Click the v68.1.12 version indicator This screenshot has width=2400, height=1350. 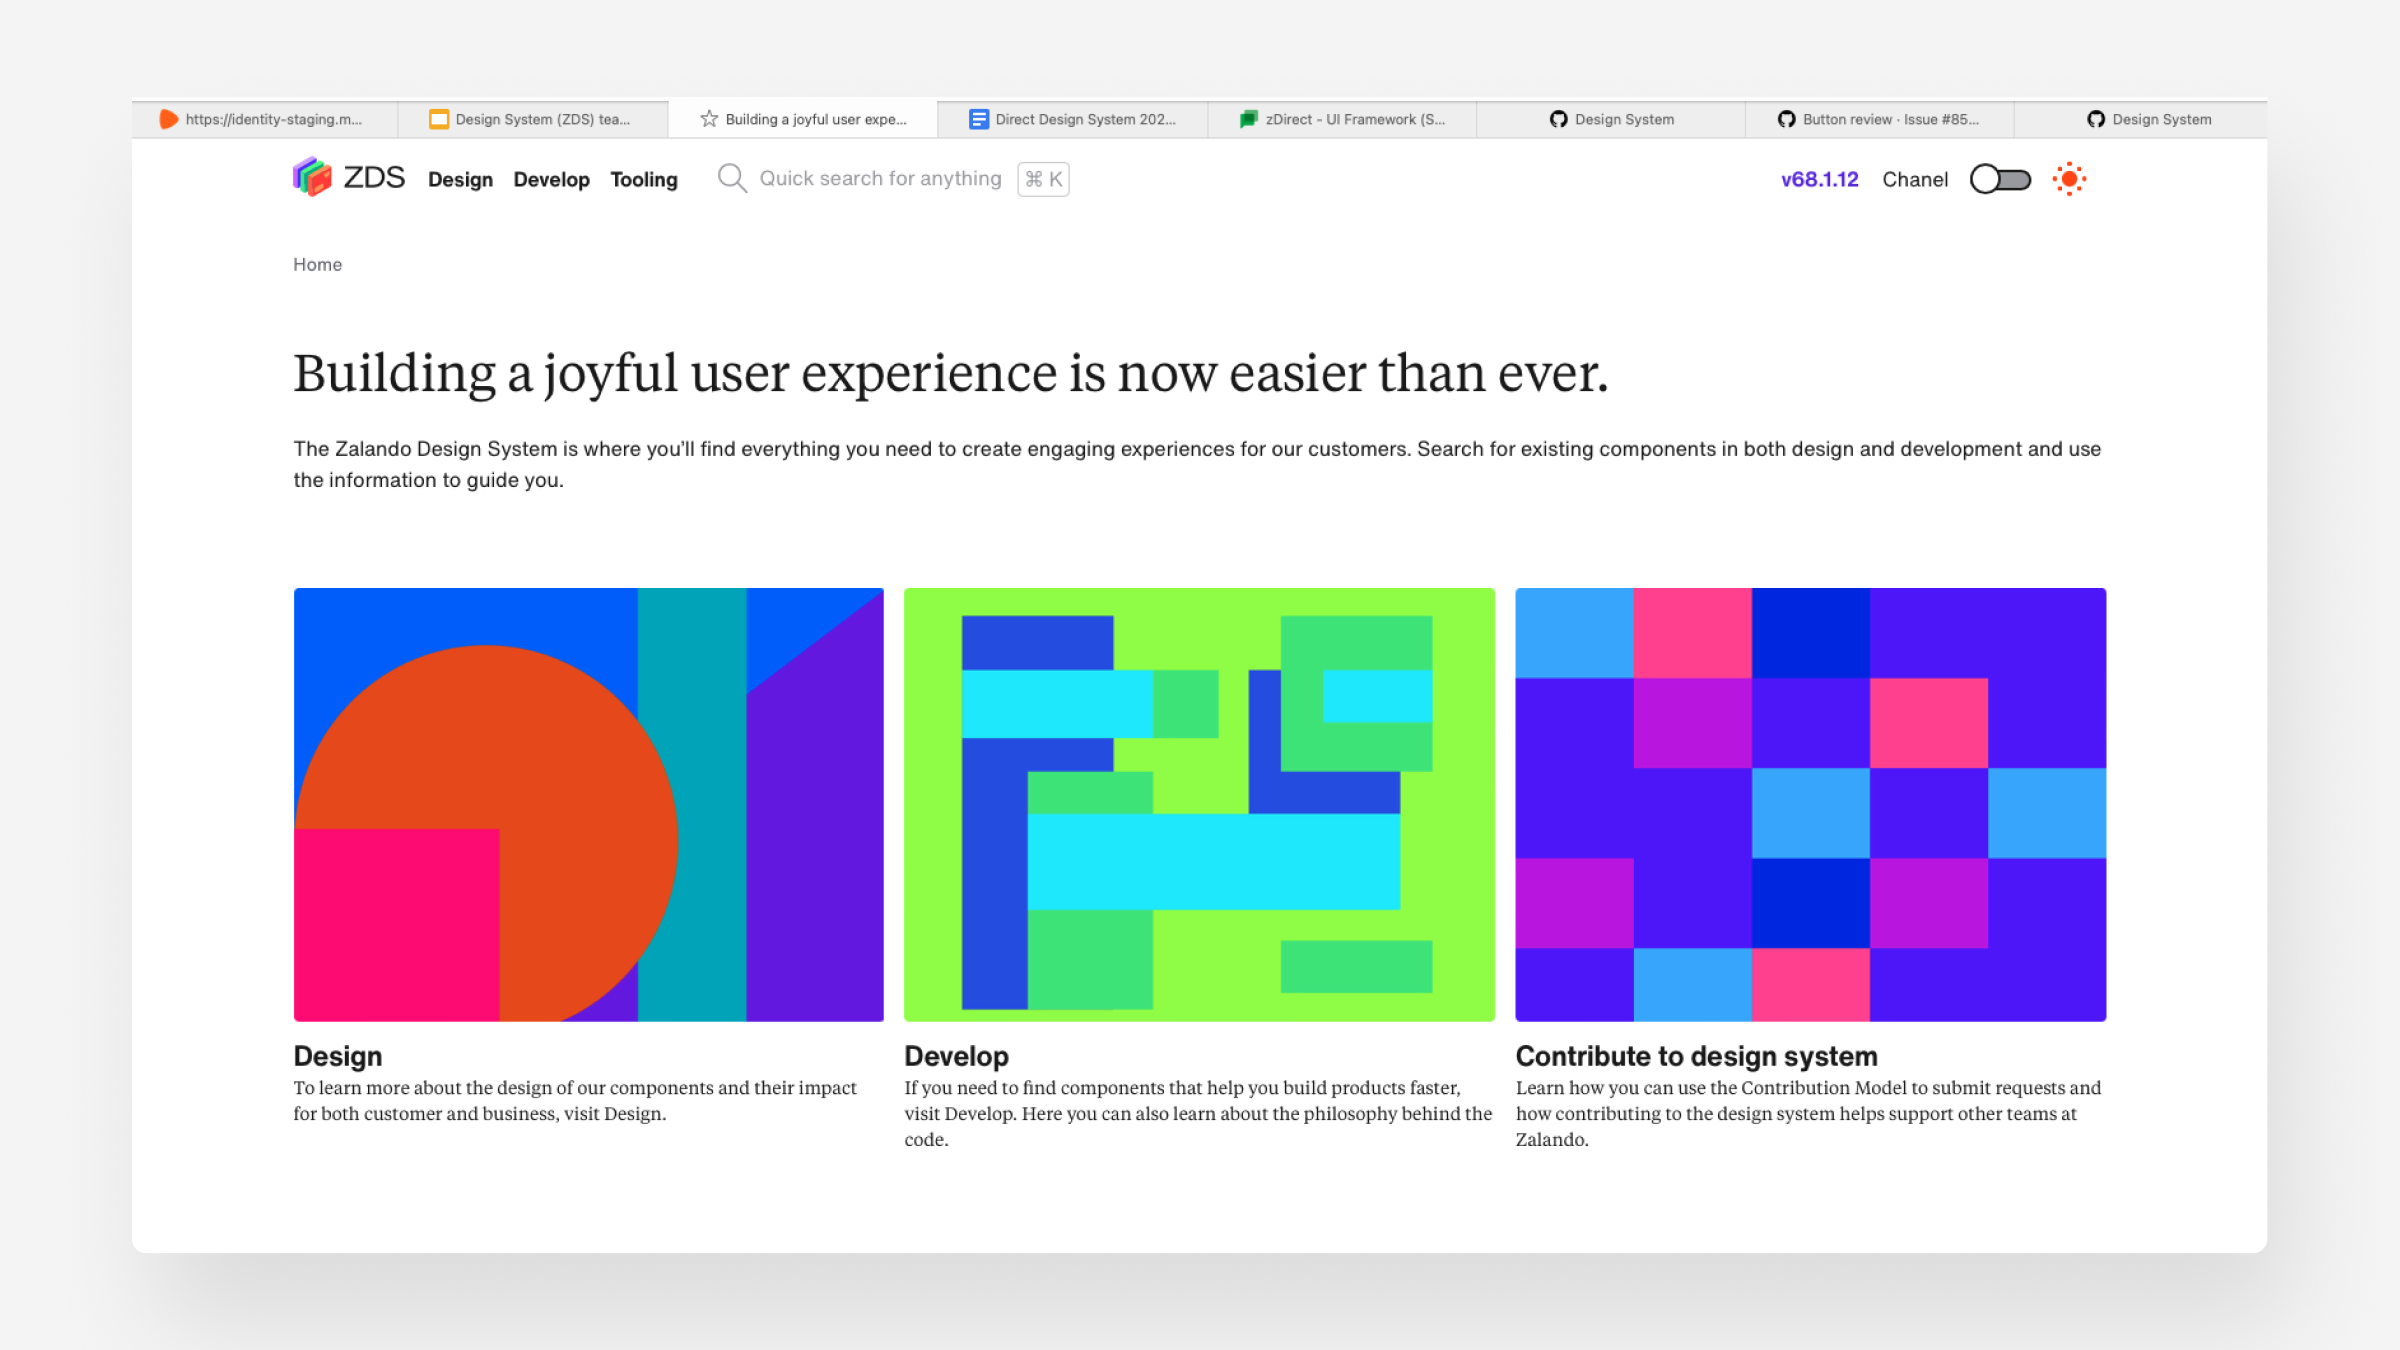click(1820, 178)
